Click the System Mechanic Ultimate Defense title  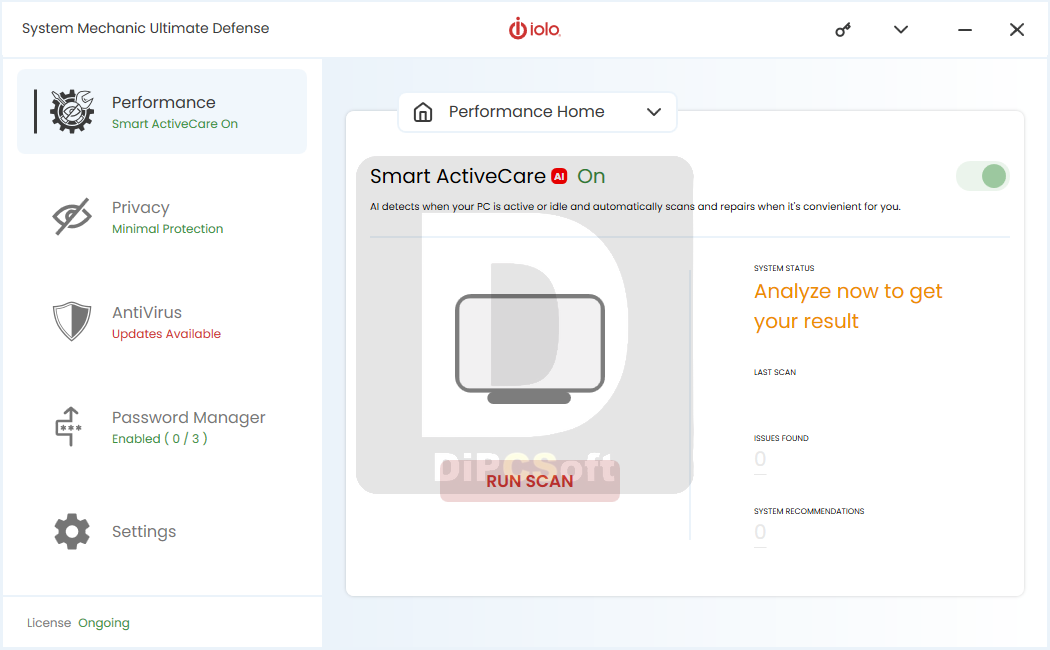tap(145, 28)
